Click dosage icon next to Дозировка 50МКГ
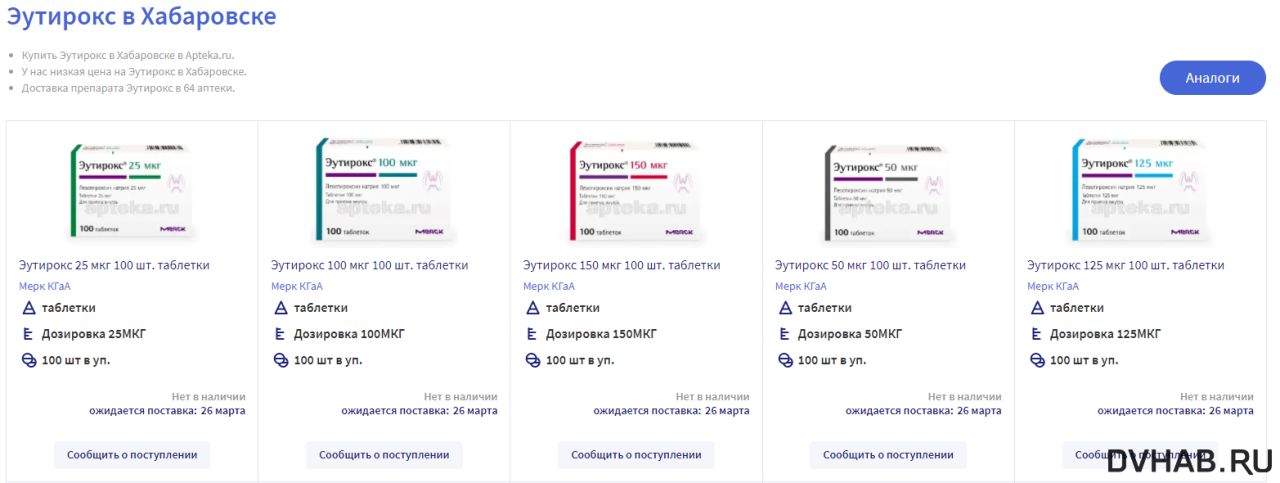The height and width of the screenshot is (483, 1280). point(784,334)
